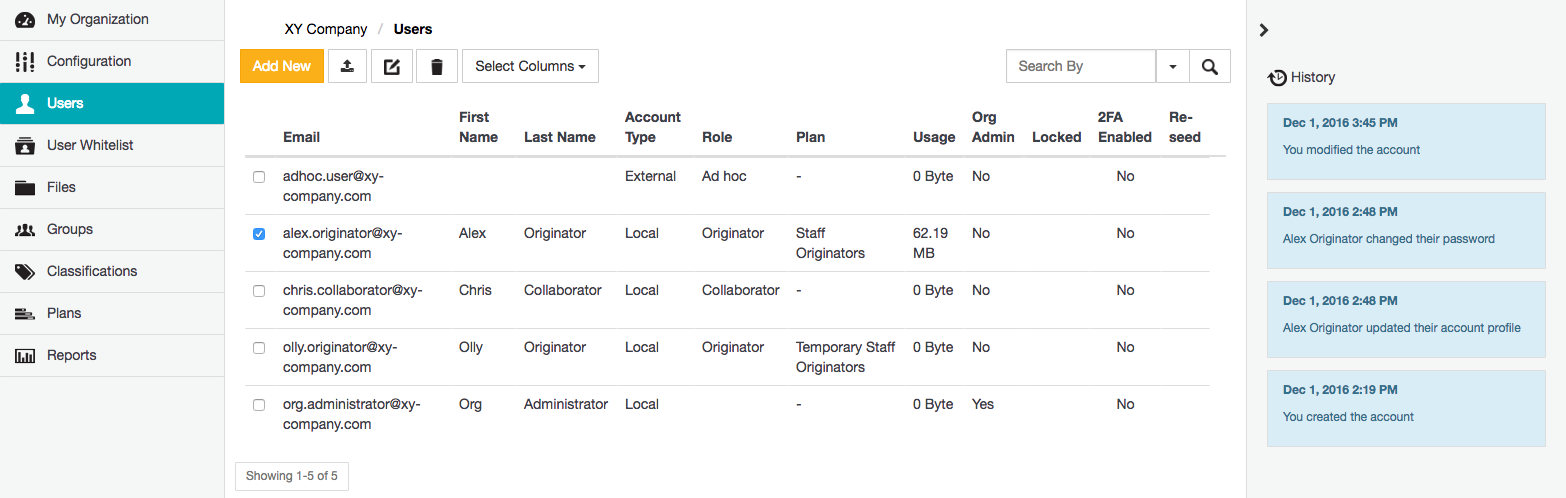Screen dimensions: 1566x498
Task: Click the XY Company breadcrumb link
Action: (x=326, y=29)
